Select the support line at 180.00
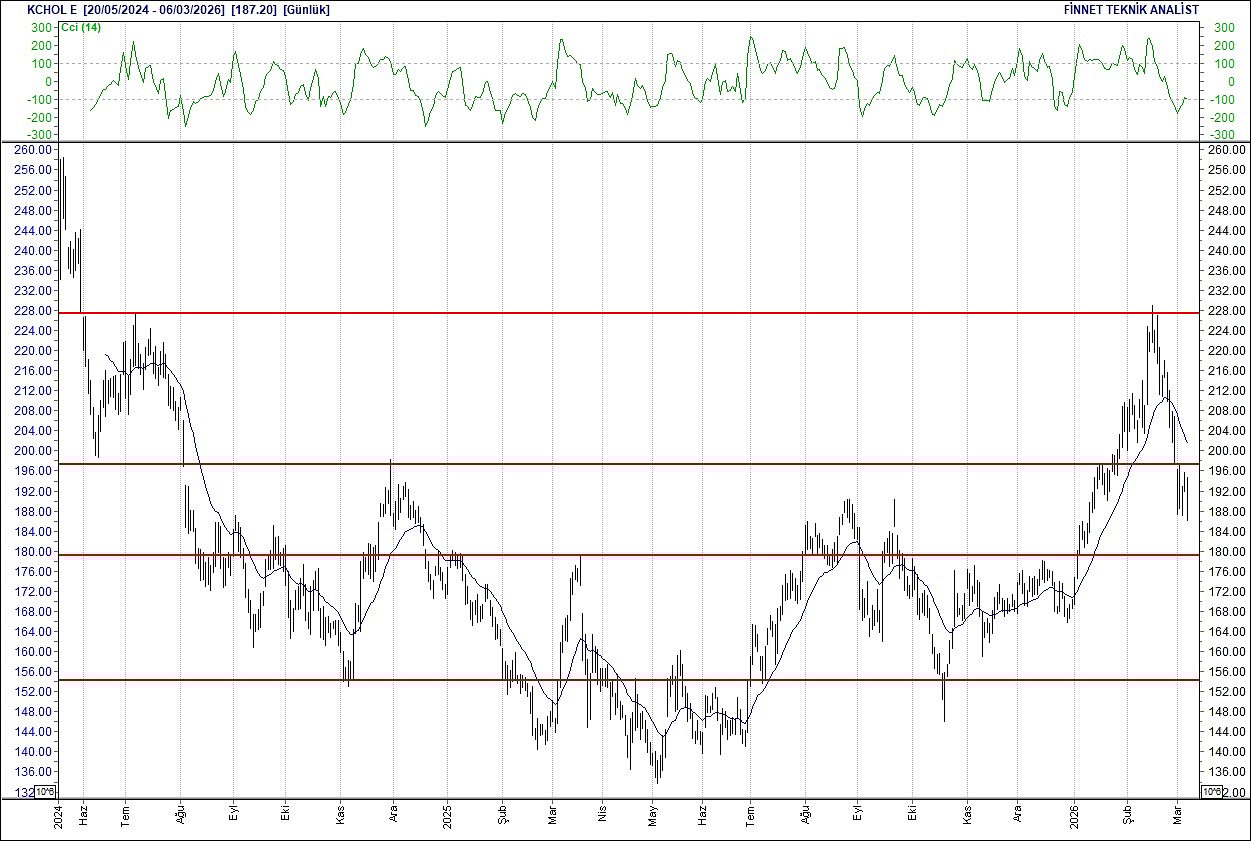The image size is (1251, 841). coord(600,554)
